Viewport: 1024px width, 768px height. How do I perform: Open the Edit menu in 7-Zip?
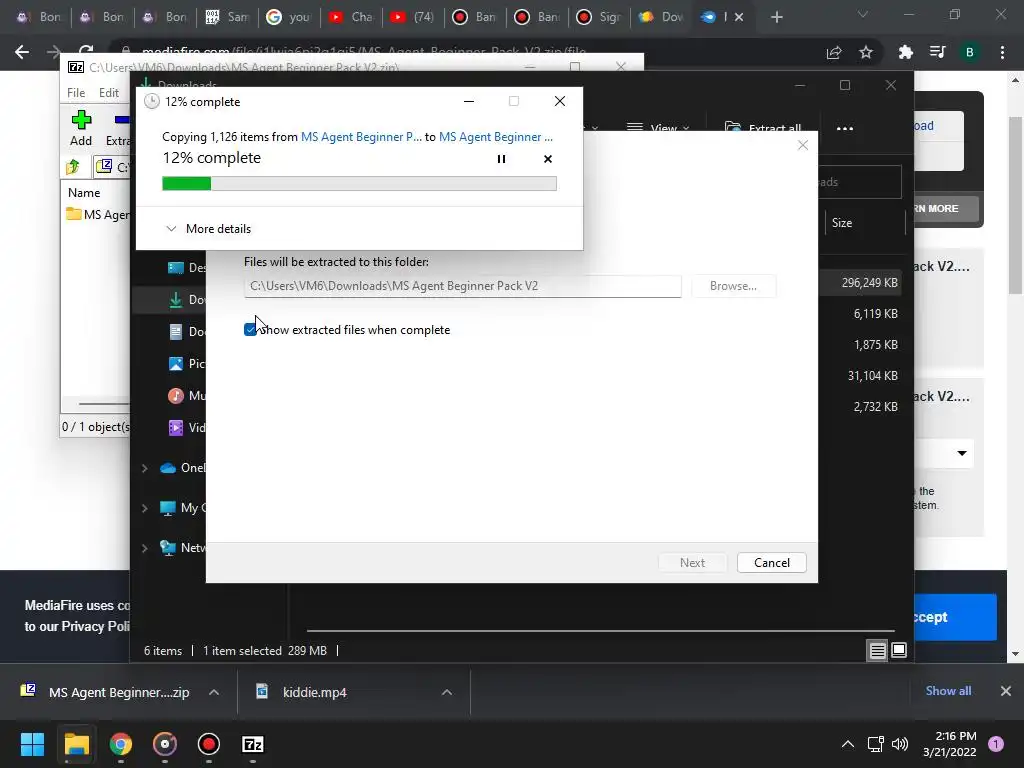pyautogui.click(x=108, y=93)
